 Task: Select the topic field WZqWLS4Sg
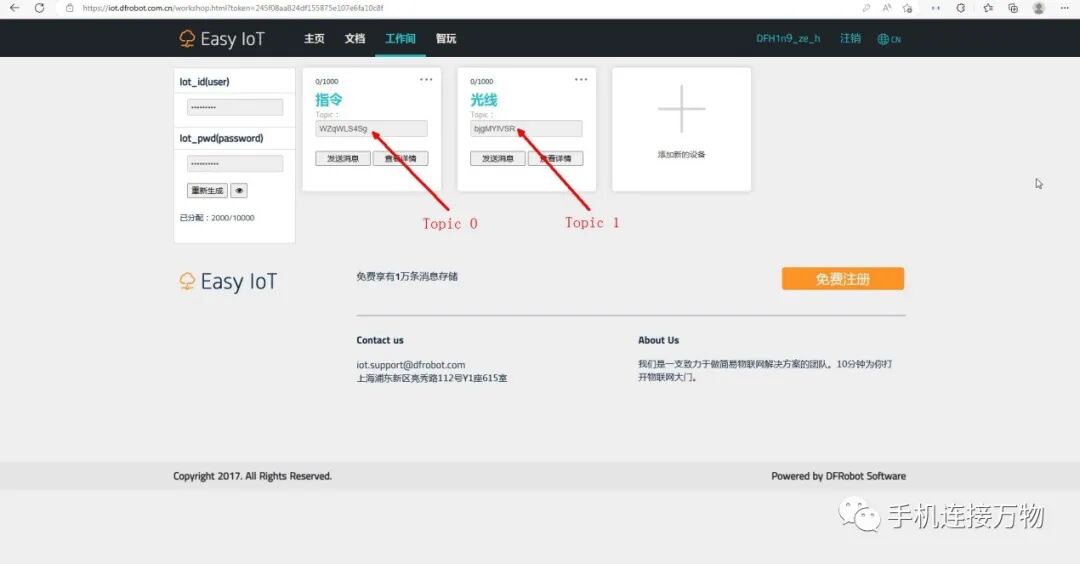point(371,129)
